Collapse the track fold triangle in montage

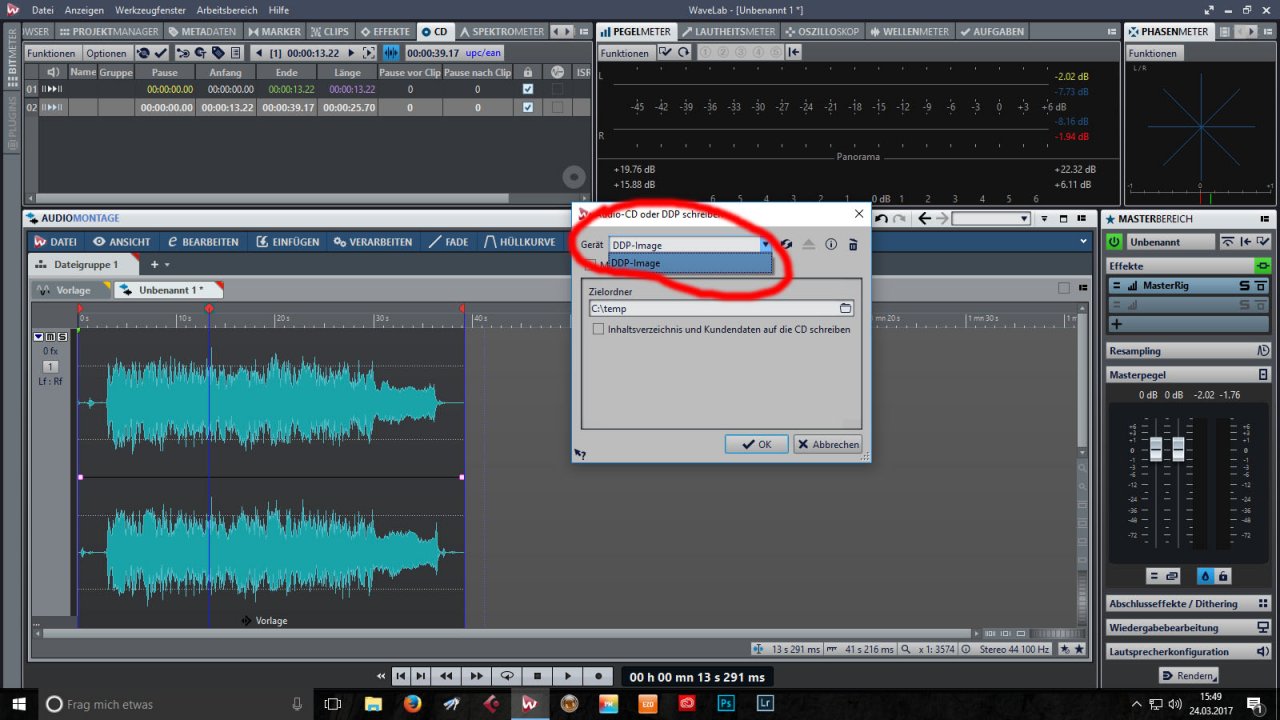pyautogui.click(x=39, y=336)
